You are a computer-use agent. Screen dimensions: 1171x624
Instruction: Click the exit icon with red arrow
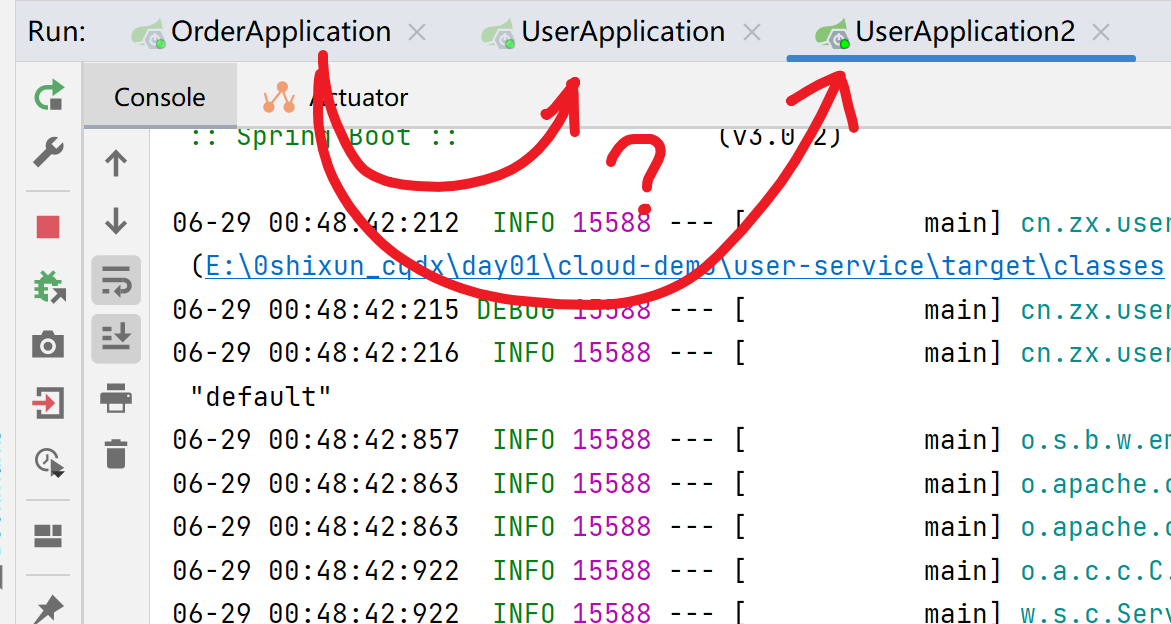49,404
